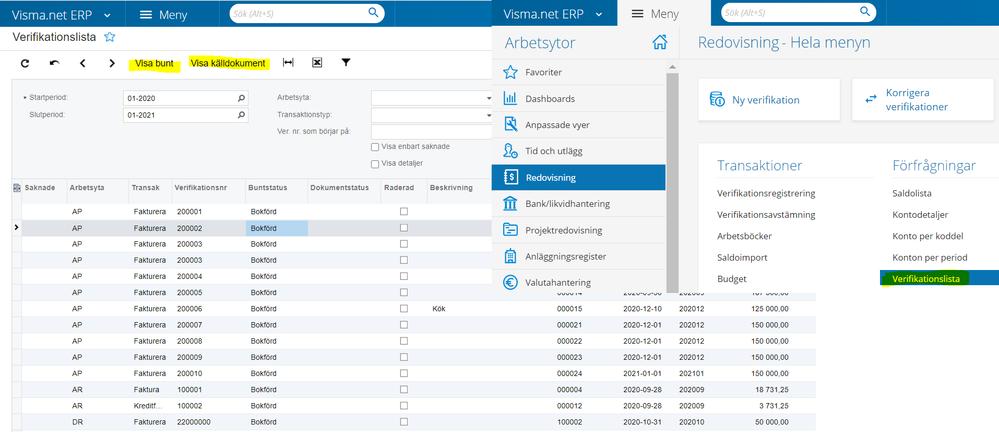Toggle Raderad checkbox for verification 200007
Image resolution: width=999 pixels, height=432 pixels.
coord(404,324)
